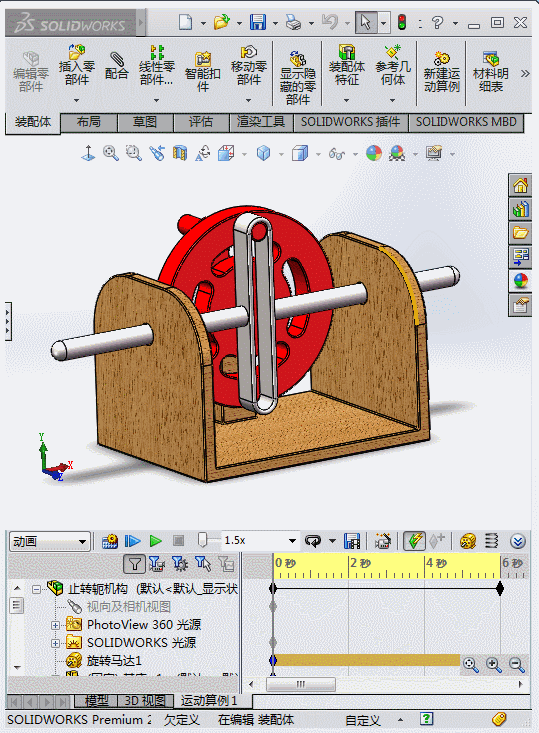Click the Rebuild traffic light icon
The width and height of the screenshot is (539, 733).
(x=402, y=22)
